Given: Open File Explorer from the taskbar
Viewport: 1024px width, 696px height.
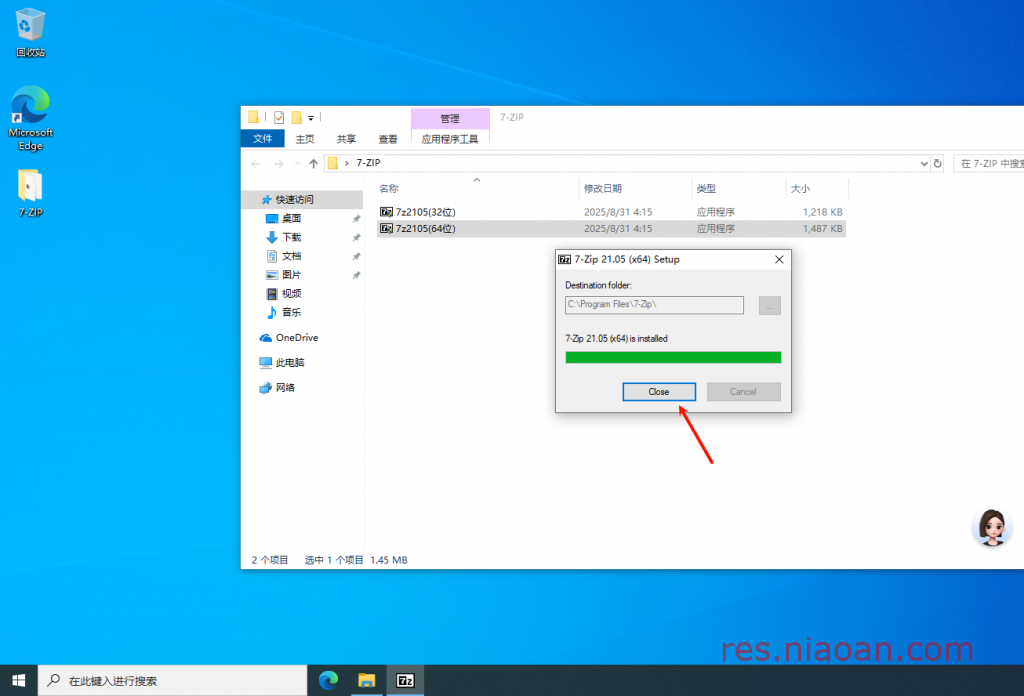Looking at the screenshot, I should point(367,680).
